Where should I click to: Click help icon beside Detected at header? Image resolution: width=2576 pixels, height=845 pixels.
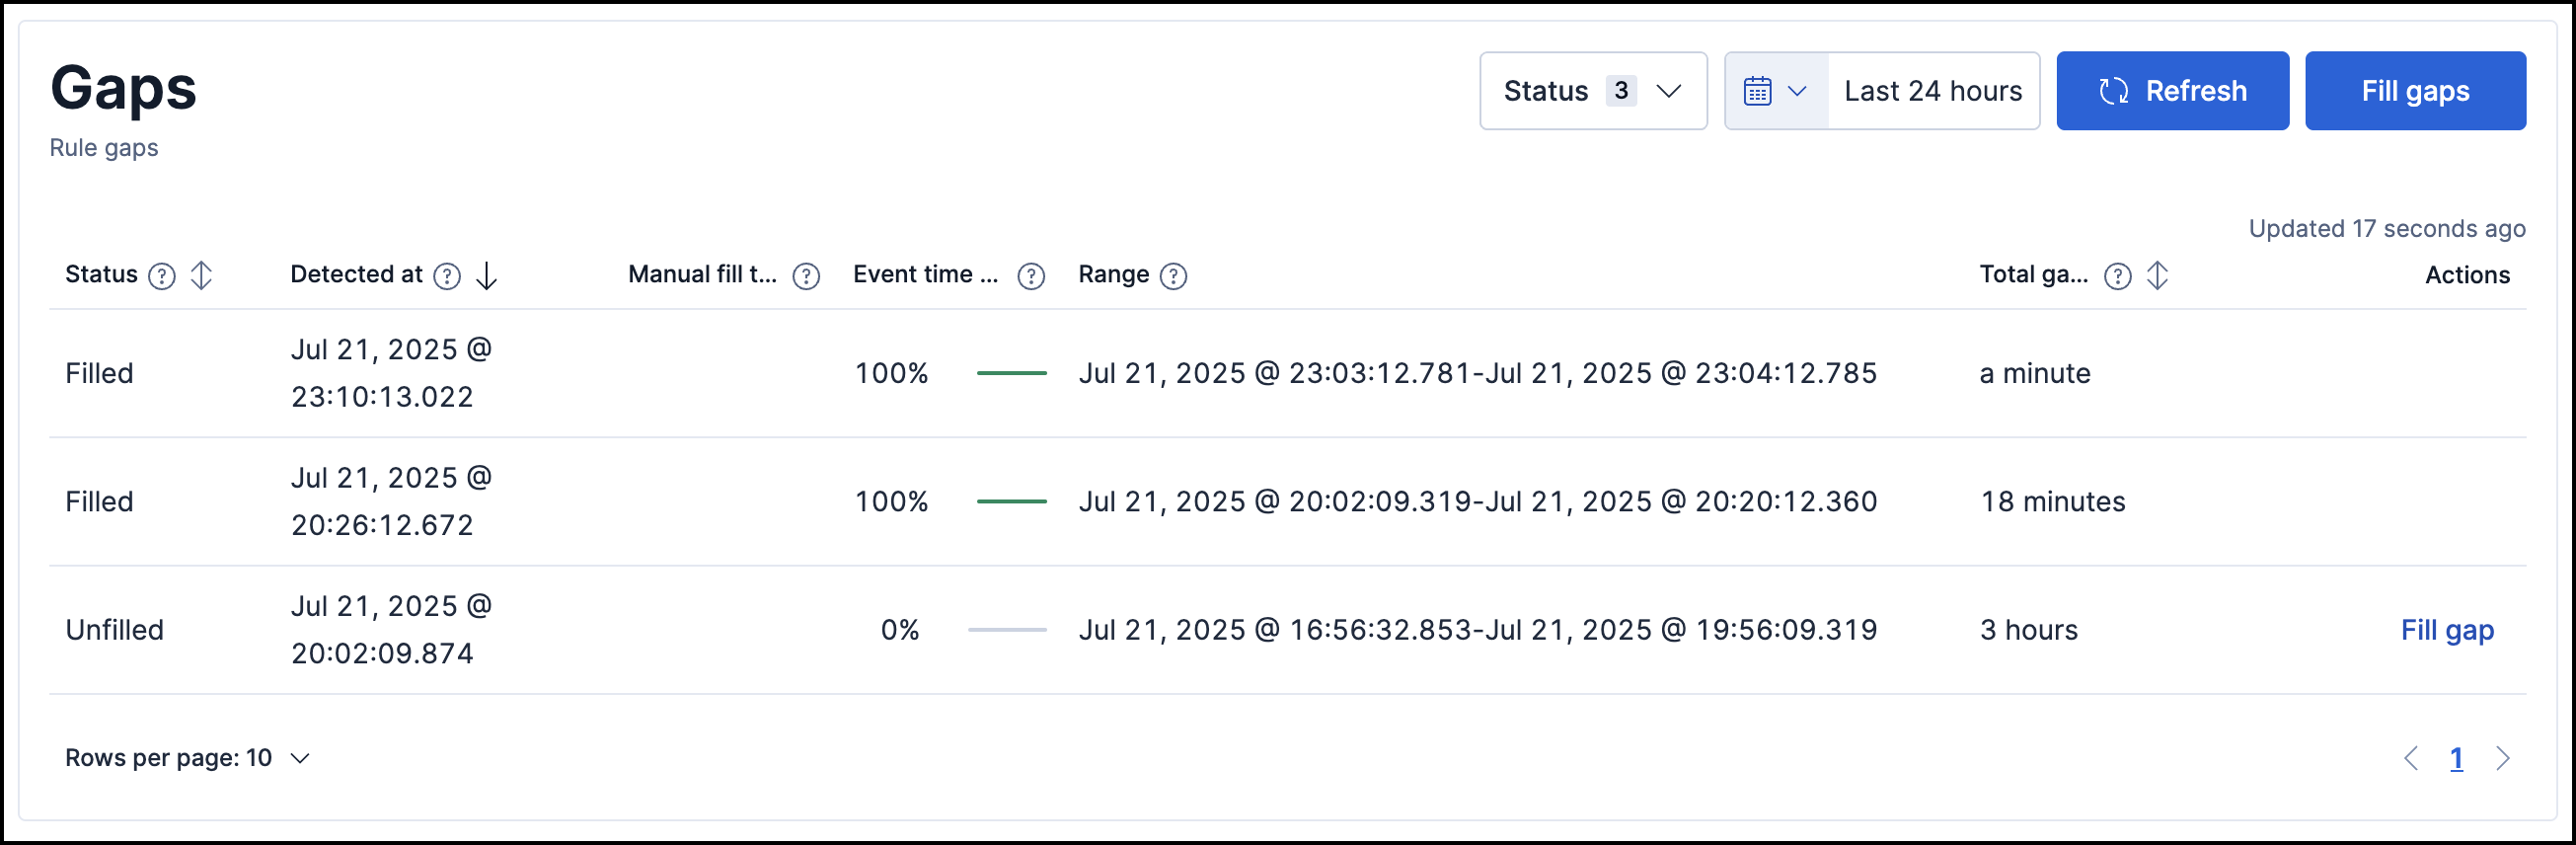[x=447, y=276]
